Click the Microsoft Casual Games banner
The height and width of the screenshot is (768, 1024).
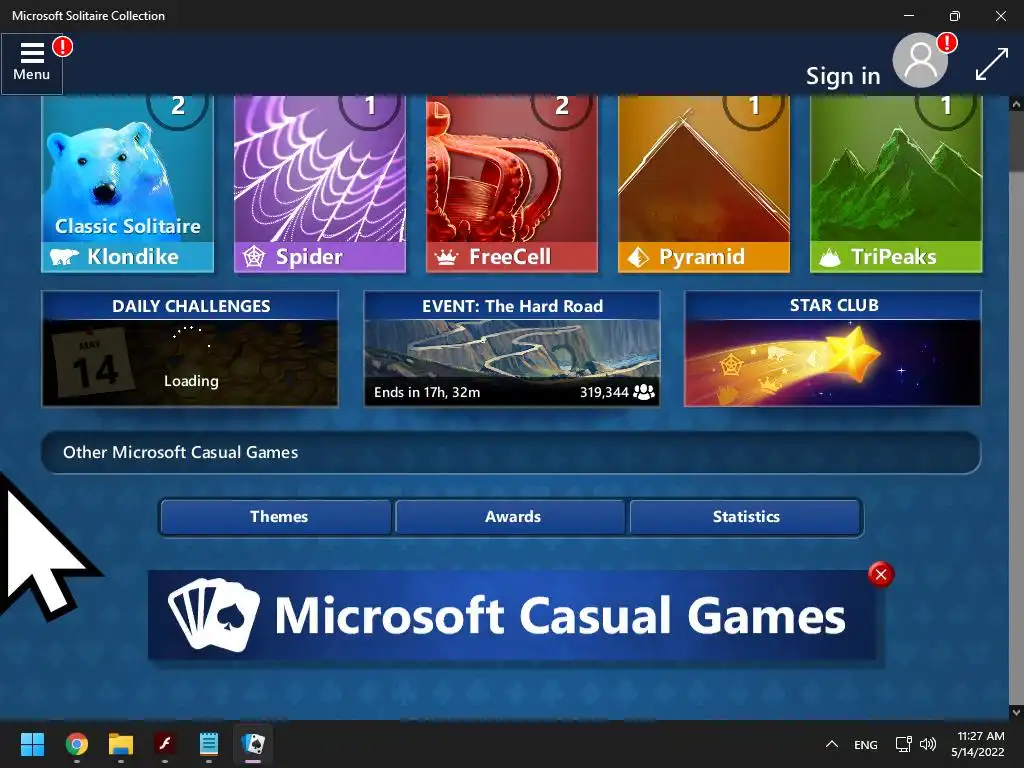(x=512, y=615)
